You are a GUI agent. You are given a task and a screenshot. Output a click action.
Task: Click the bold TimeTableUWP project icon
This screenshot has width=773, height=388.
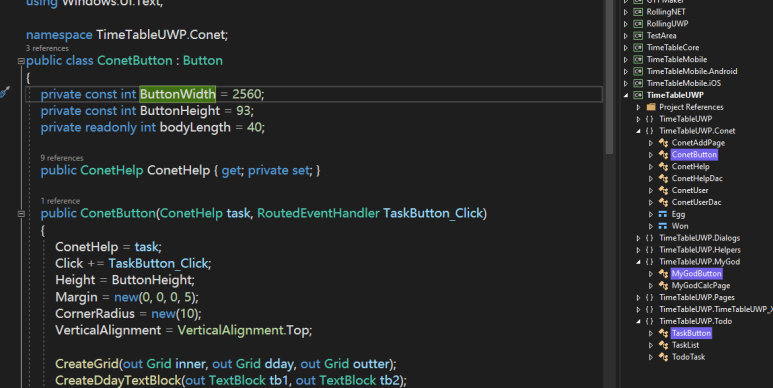pyautogui.click(x=638, y=95)
